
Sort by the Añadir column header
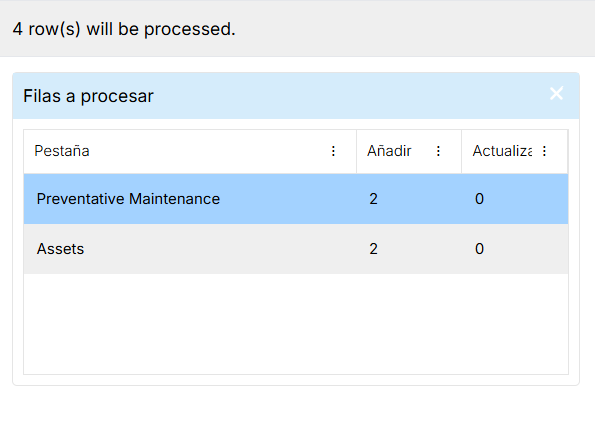[389, 151]
